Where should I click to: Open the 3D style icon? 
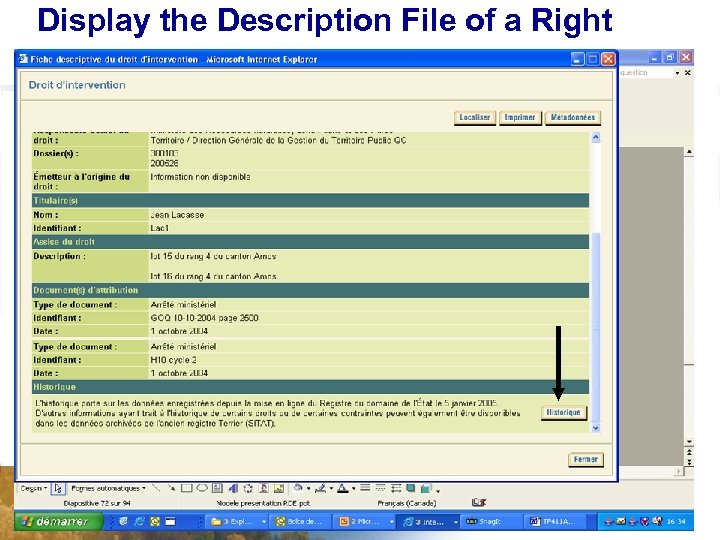tap(426, 488)
